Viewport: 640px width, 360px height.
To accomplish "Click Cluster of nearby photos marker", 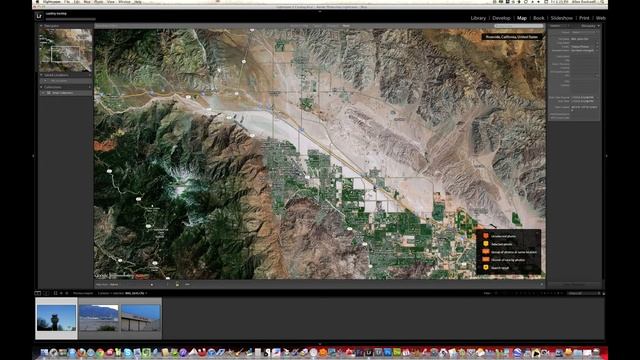I will click(x=486, y=259).
